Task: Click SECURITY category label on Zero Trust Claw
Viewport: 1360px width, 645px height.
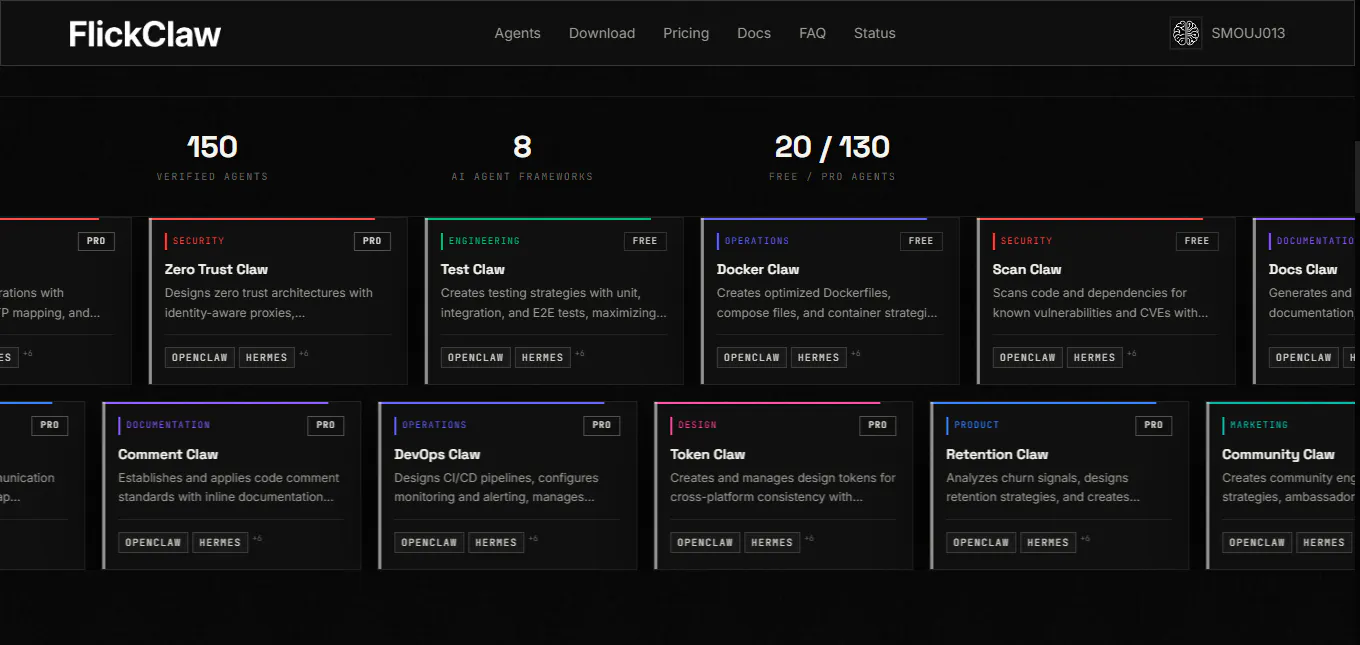Action: 198,241
